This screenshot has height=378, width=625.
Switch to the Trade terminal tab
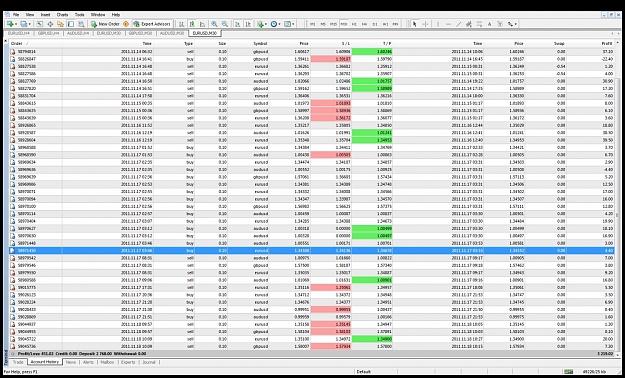[x=18, y=362]
